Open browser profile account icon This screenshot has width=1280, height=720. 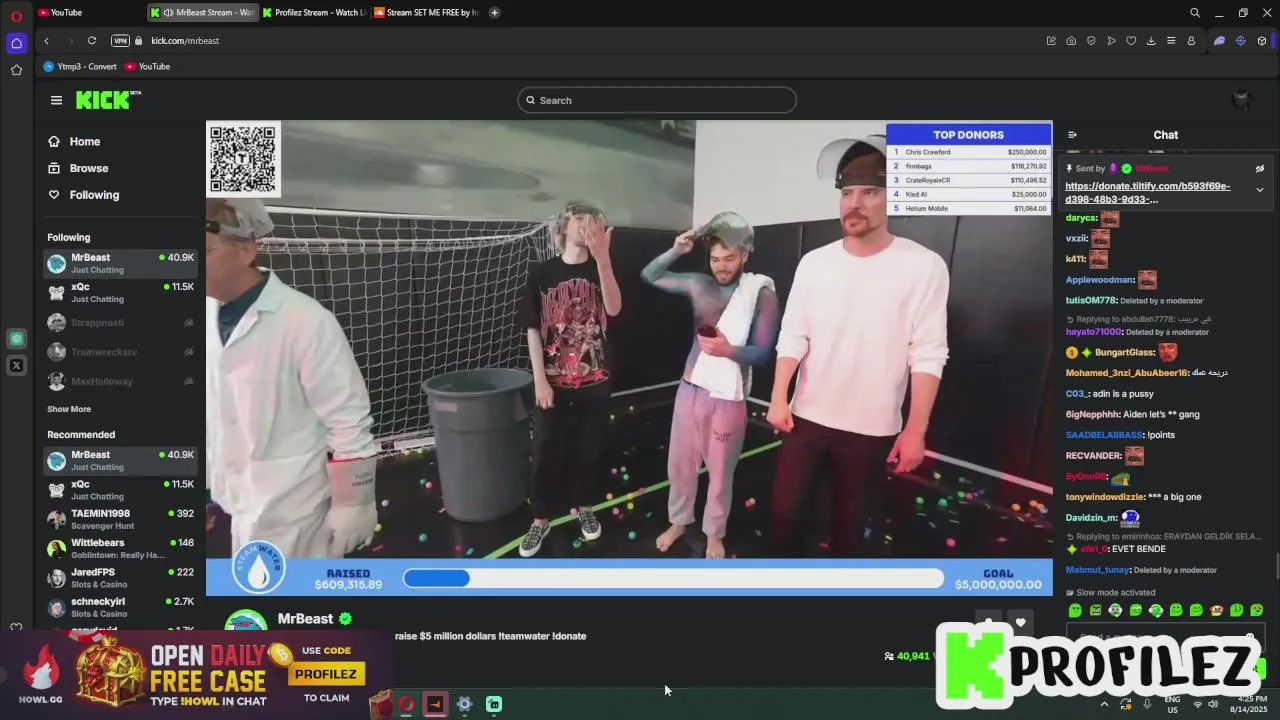point(1191,41)
